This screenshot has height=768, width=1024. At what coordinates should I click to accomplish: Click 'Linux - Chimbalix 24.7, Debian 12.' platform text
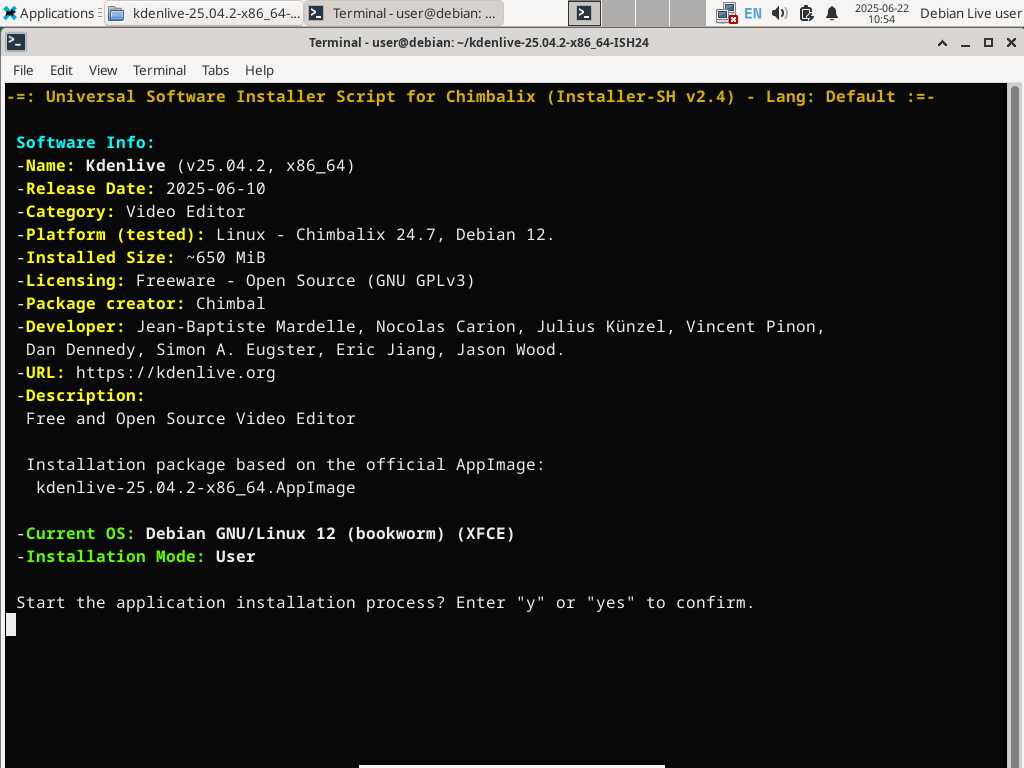(385, 234)
